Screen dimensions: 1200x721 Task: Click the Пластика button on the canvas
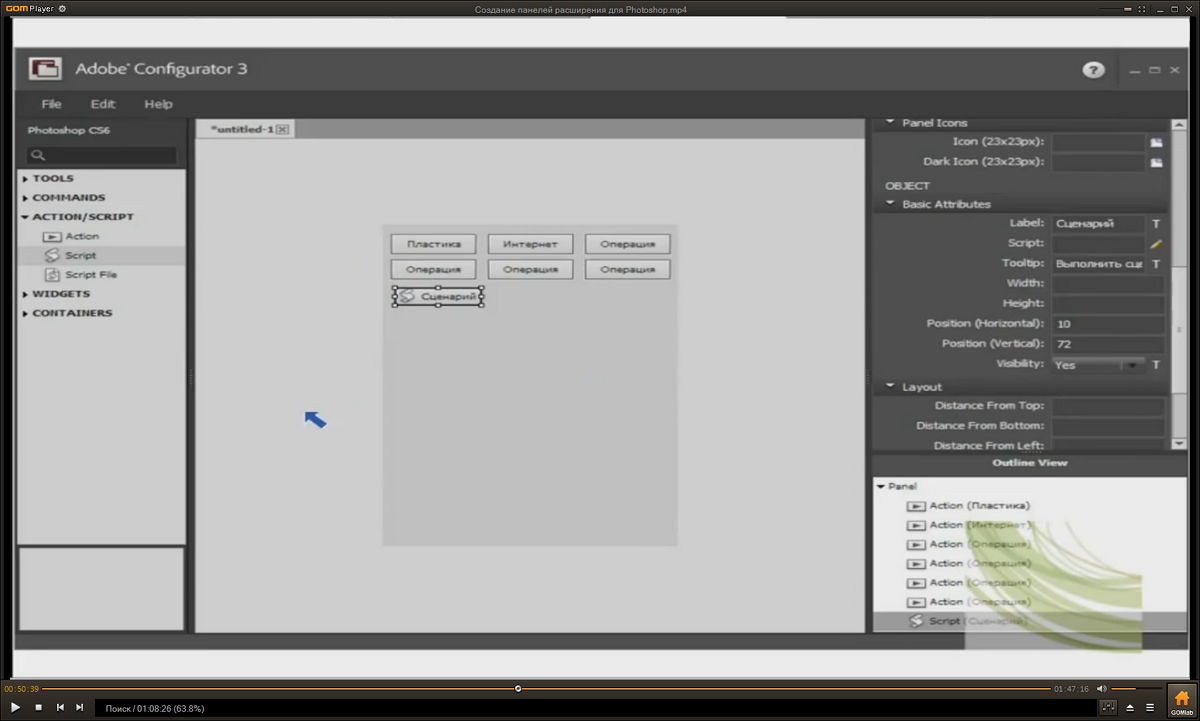433,244
